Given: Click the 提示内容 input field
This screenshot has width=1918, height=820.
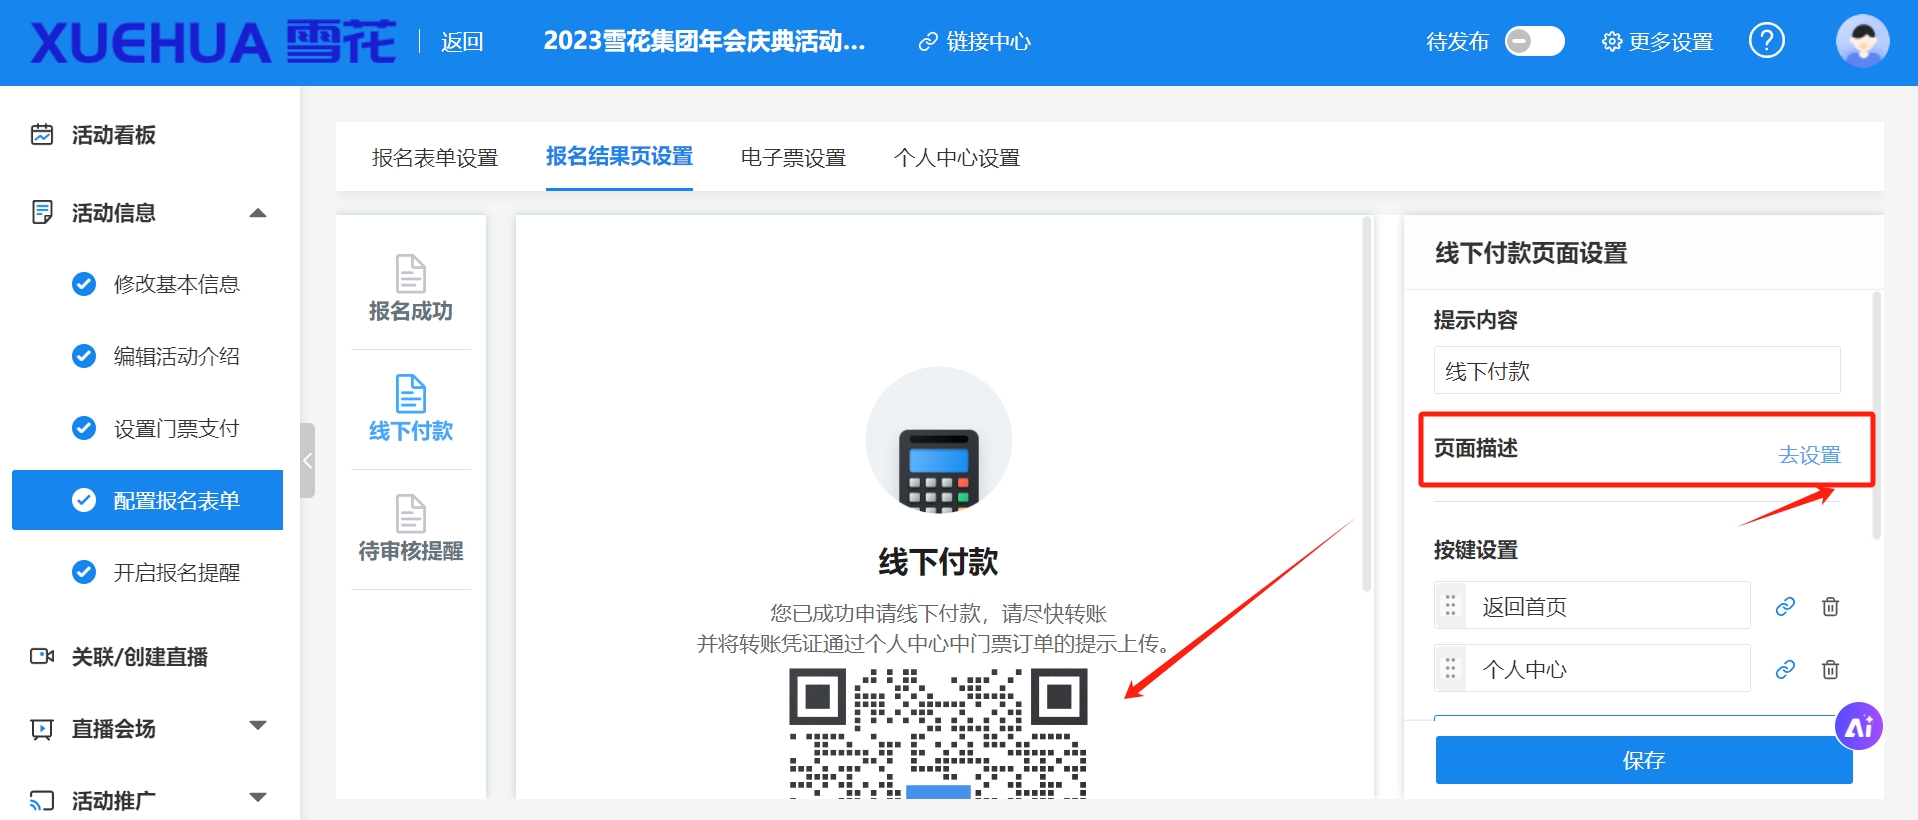Looking at the screenshot, I should (1637, 370).
